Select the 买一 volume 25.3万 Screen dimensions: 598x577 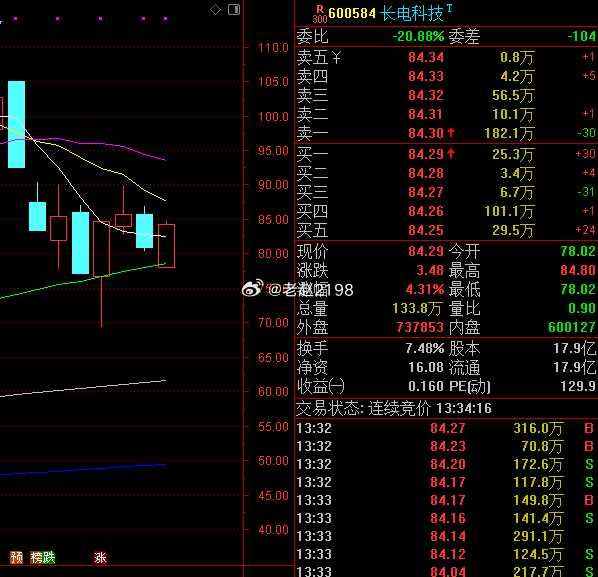pyautogui.click(x=513, y=154)
